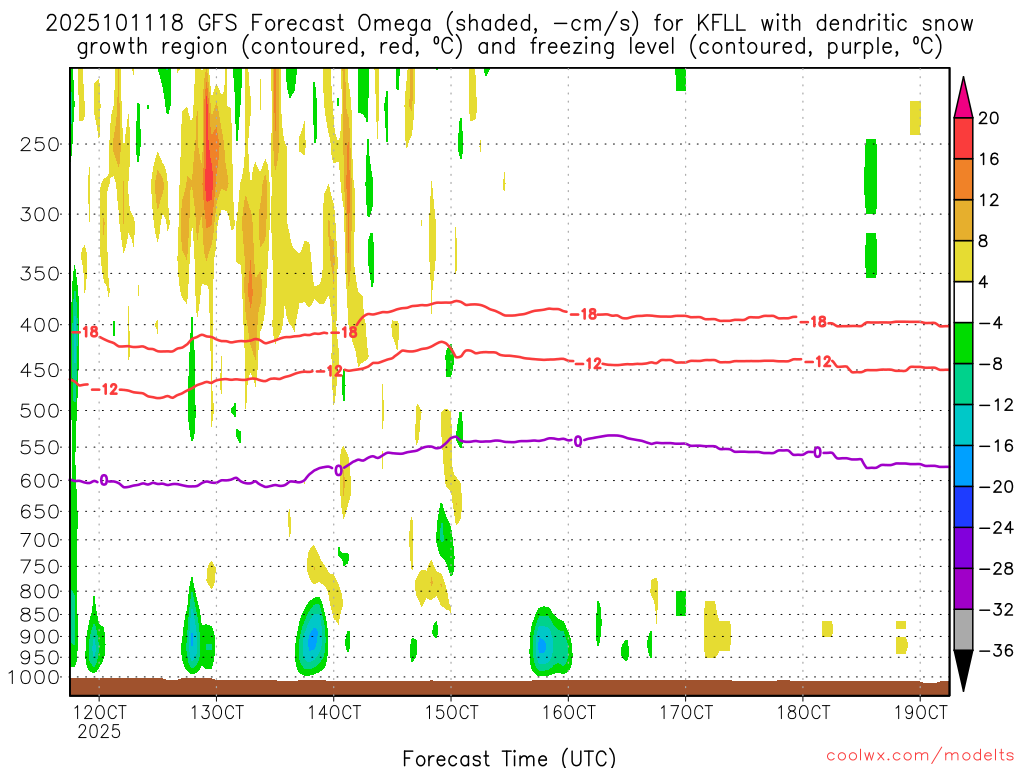Click the 18OCT time axis label

(x=803, y=711)
